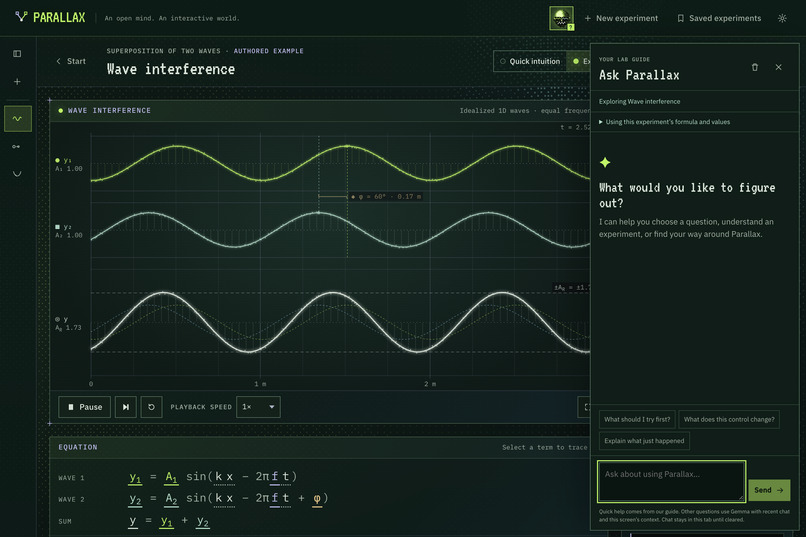Close the Ask Parallax panel
Screen dimensions: 806x537
coord(778,67)
